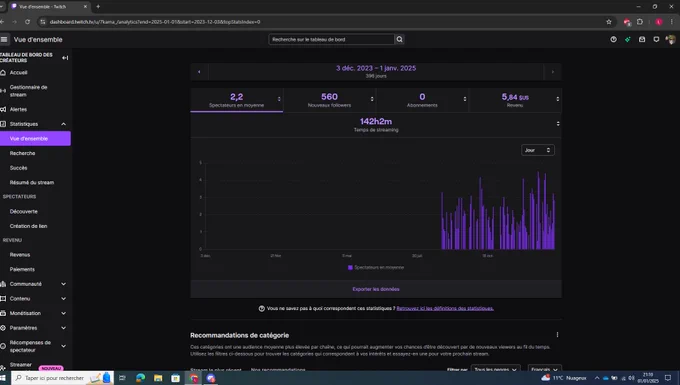Image resolution: width=680 pixels, height=385 pixels.
Task: Follow the statistics definitions link
Action: pyautogui.click(x=445, y=309)
